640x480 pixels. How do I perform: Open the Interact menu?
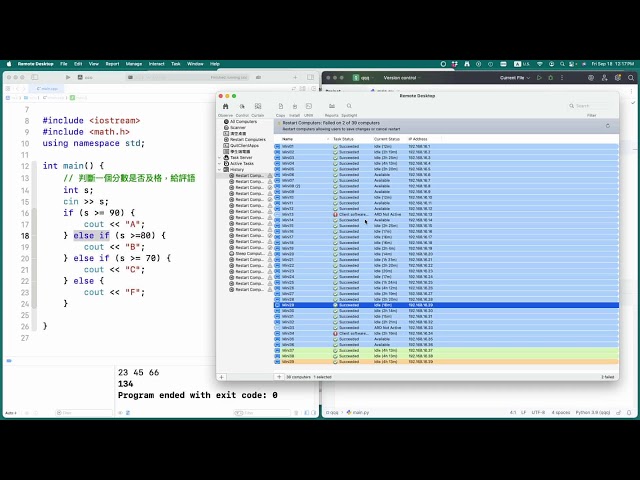pos(156,64)
